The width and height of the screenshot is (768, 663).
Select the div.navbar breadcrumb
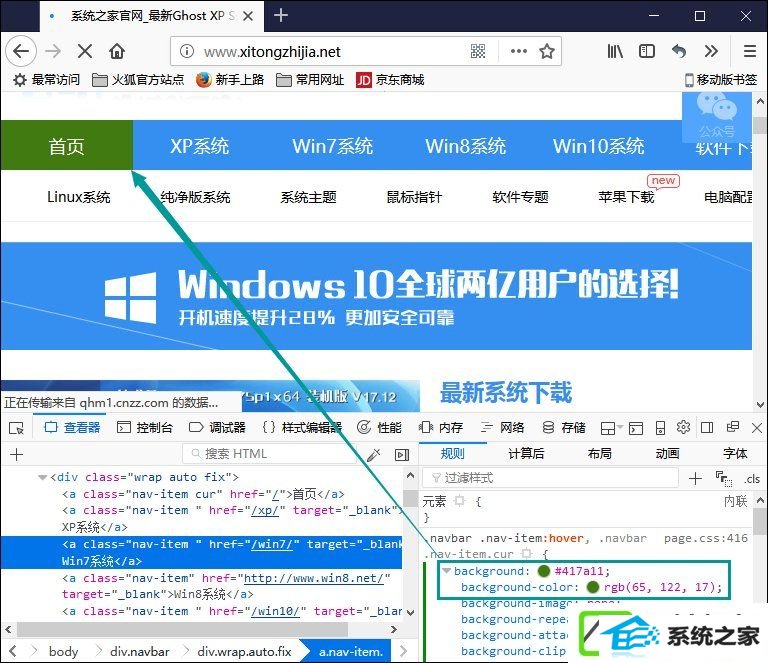pos(140,652)
